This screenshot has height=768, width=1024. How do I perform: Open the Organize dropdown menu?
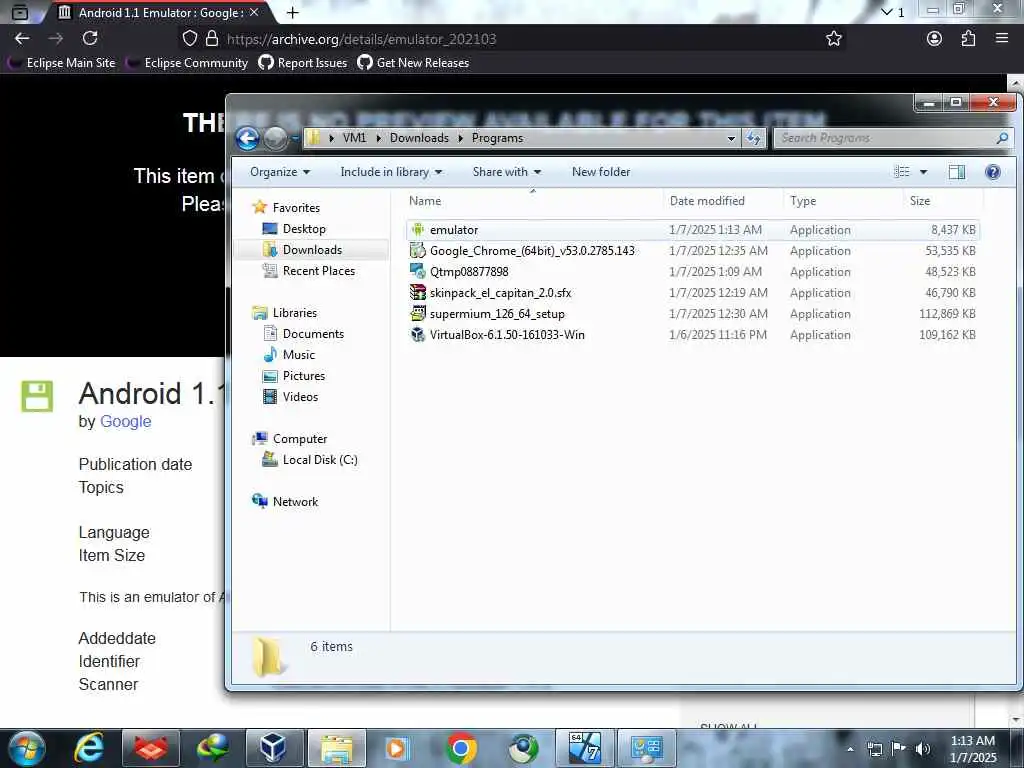coord(280,172)
